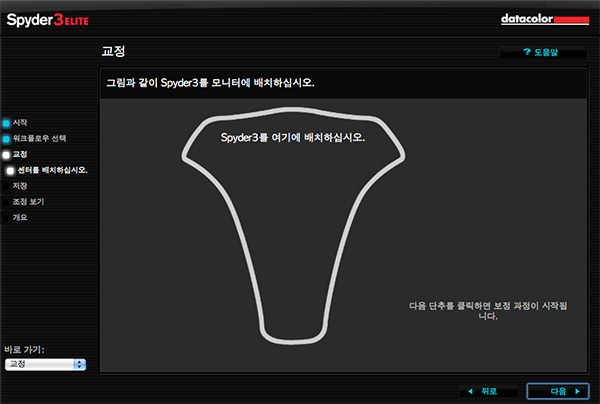Click white indicator beside 센서를 배치하십시오
This screenshot has width=600, height=404.
(x=11, y=170)
